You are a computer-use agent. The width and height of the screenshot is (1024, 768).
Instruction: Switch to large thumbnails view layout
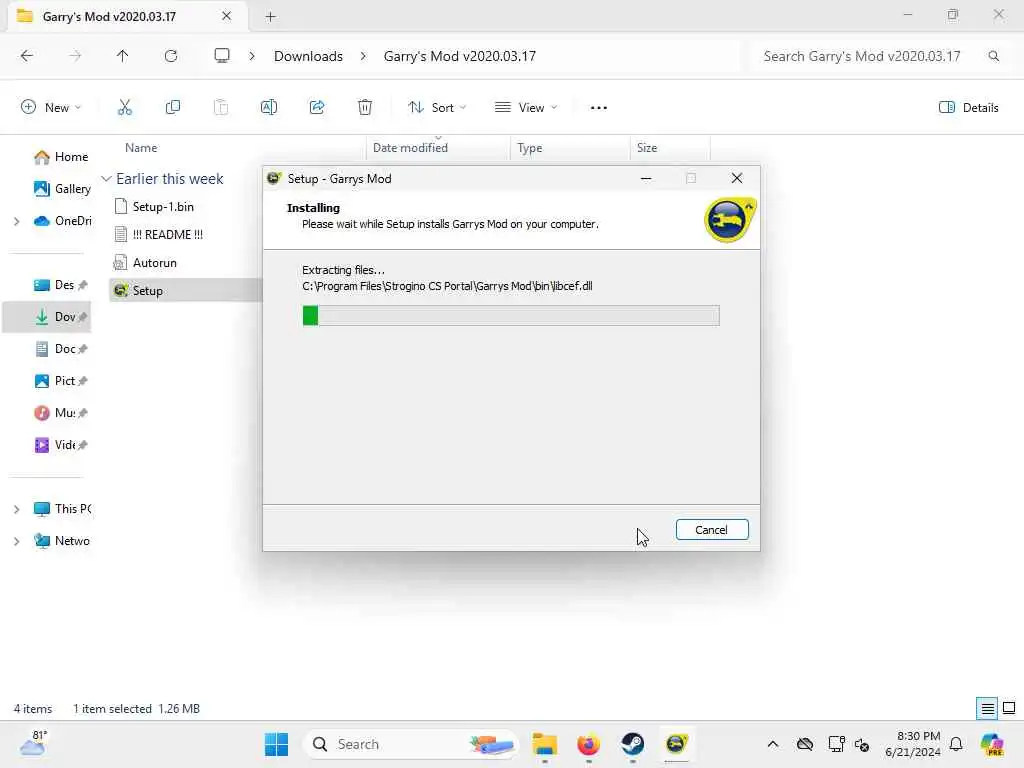pos(1009,709)
